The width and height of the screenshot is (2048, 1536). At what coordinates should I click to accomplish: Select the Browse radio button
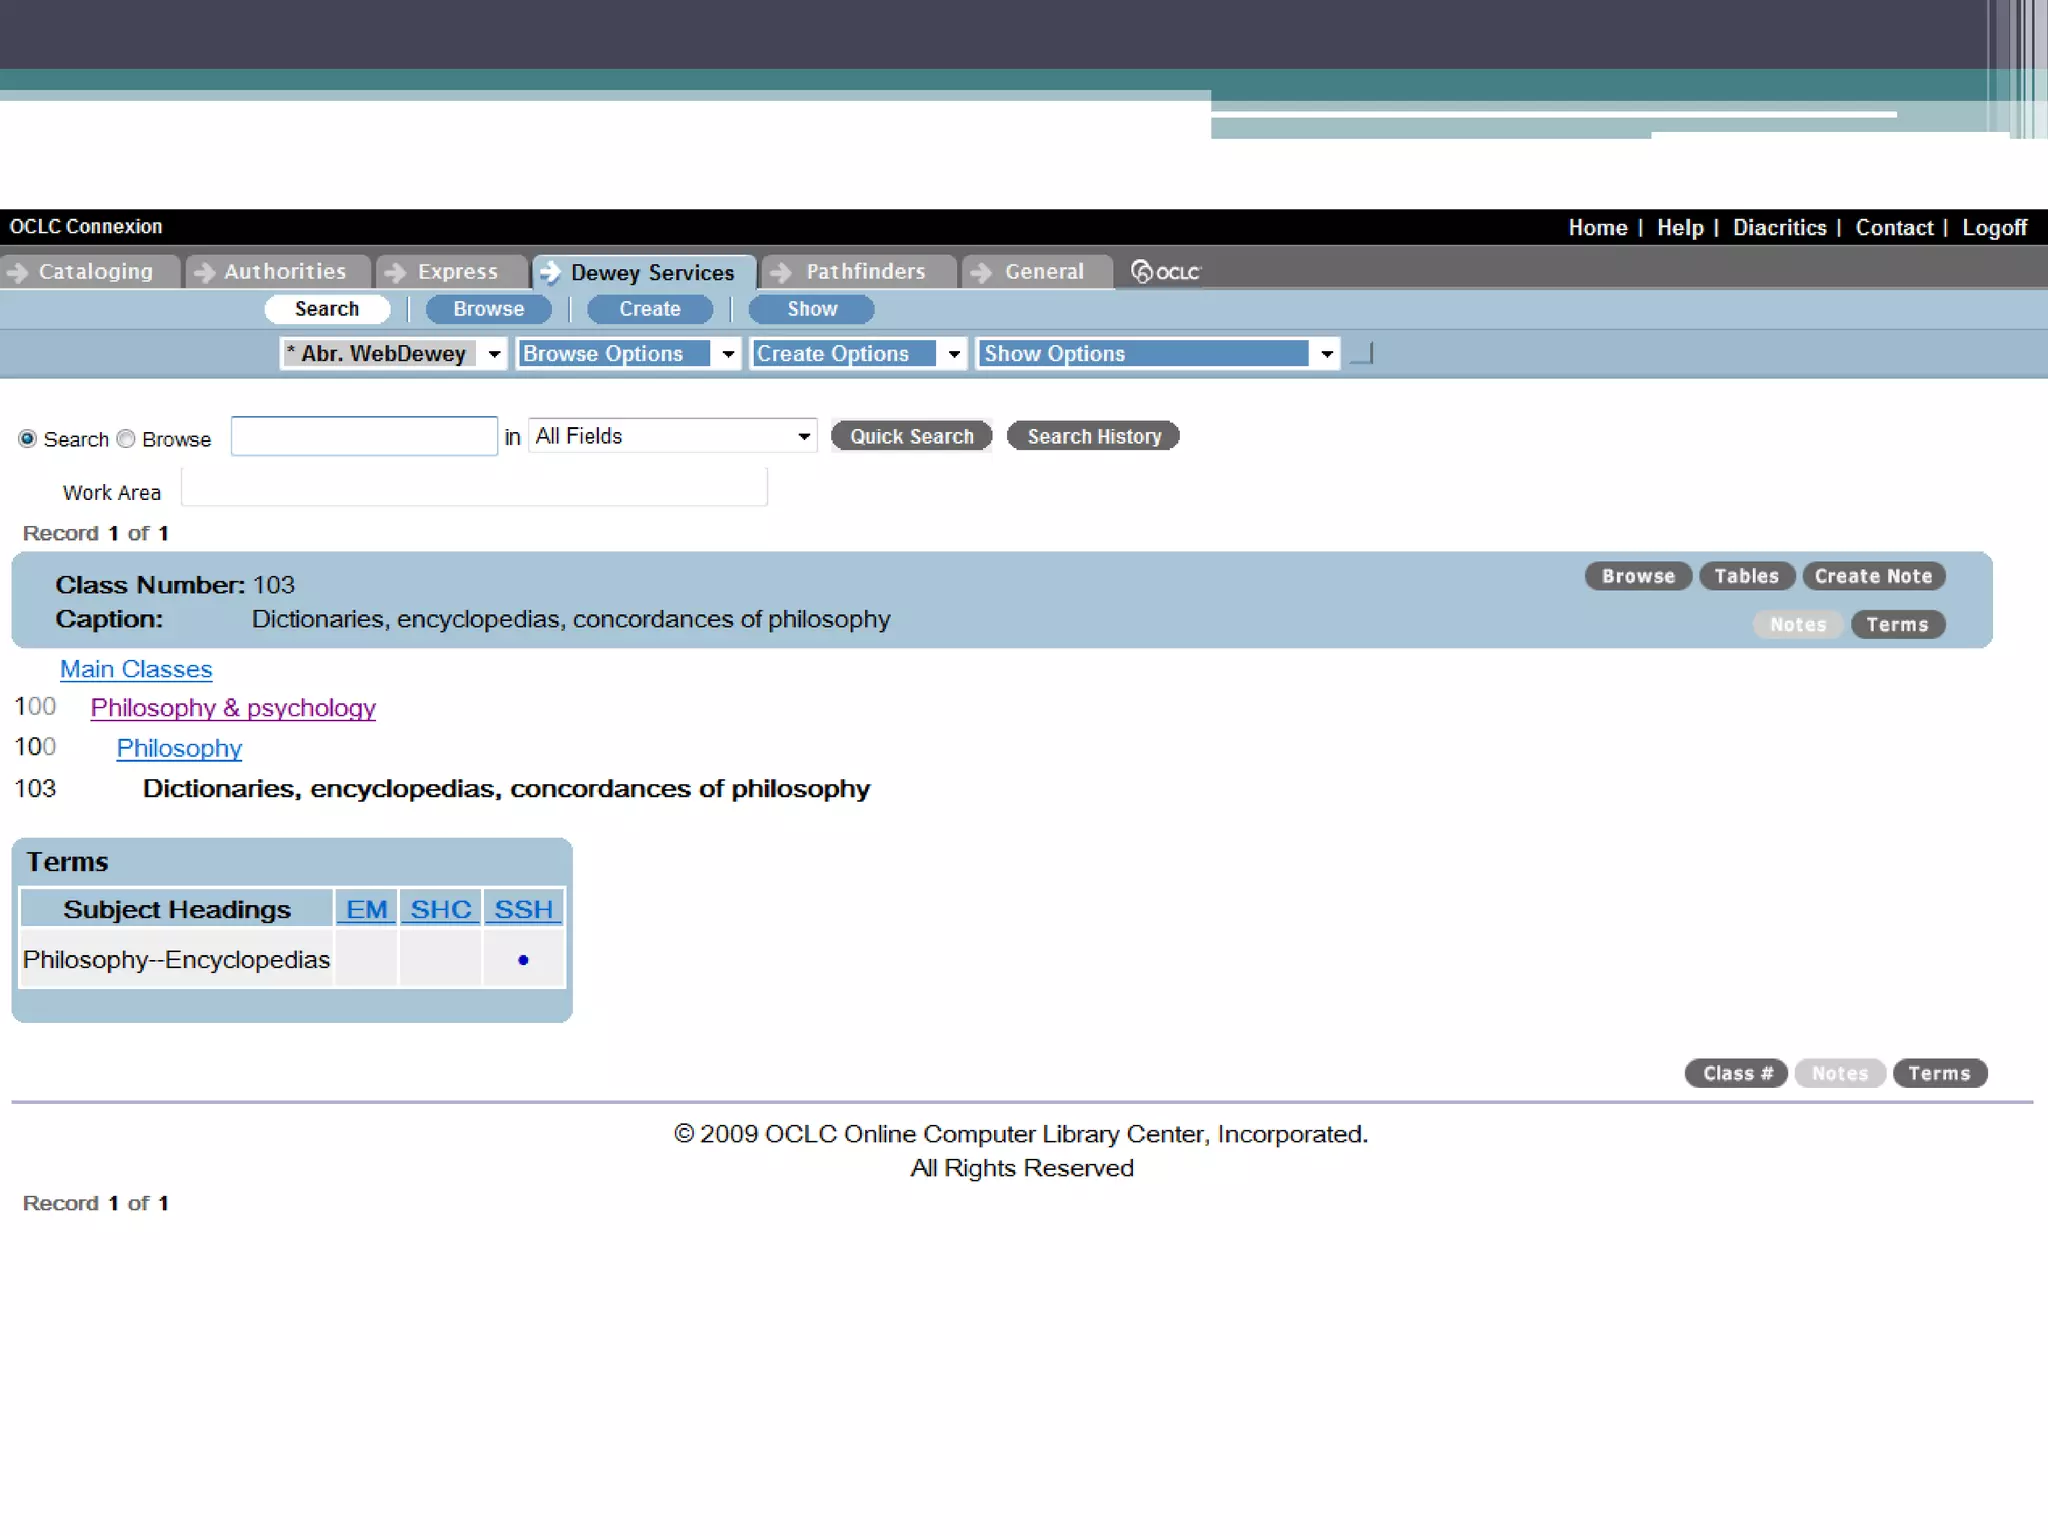pyautogui.click(x=126, y=439)
